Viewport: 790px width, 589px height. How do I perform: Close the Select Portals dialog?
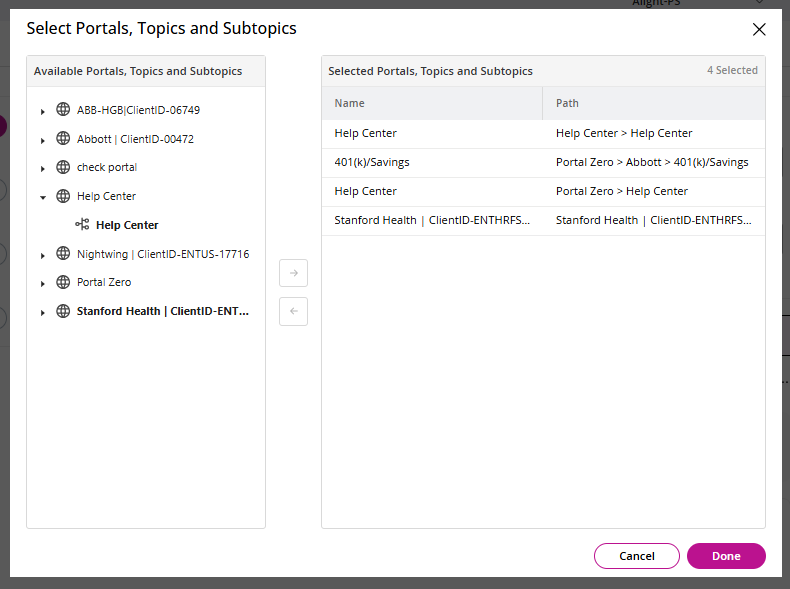point(759,29)
